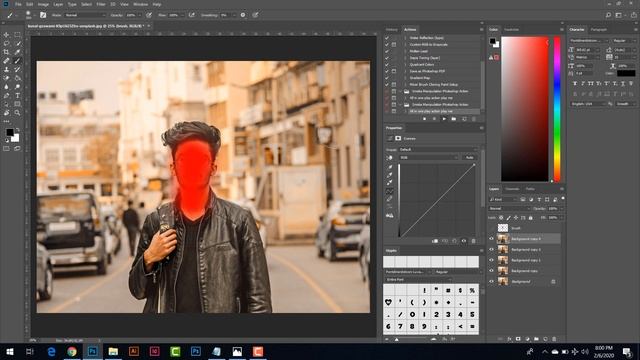The width and height of the screenshot is (640, 360).
Task: Toggle adjustment visibility eye in Properties panel
Action: (464, 241)
